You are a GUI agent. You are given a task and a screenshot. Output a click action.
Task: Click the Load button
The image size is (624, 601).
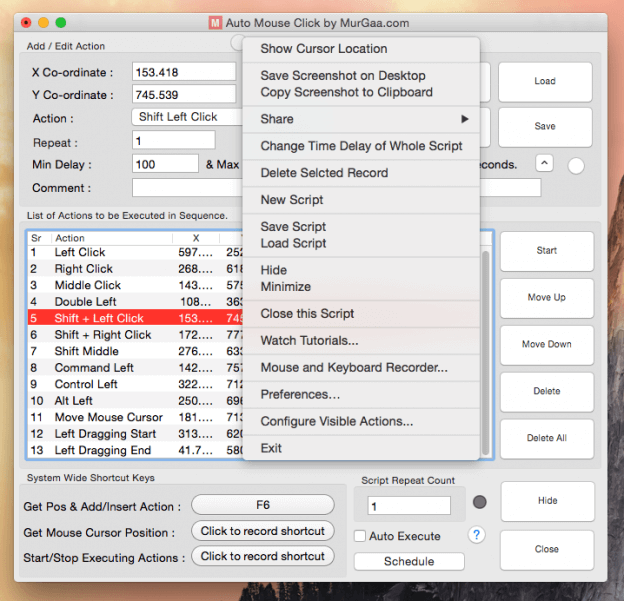click(545, 81)
